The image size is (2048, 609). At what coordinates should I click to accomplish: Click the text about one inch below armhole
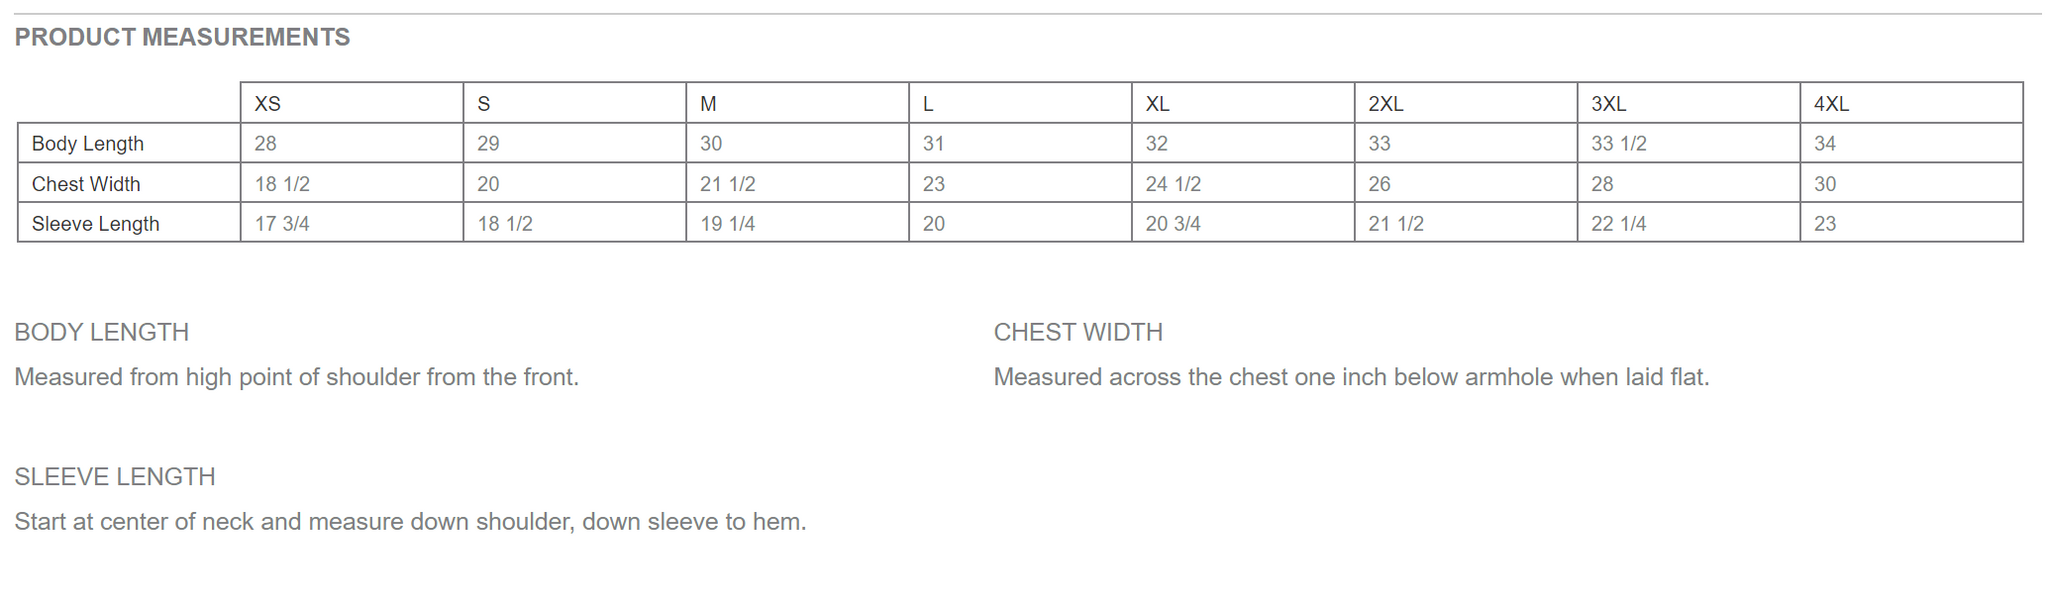pyautogui.click(x=1351, y=377)
